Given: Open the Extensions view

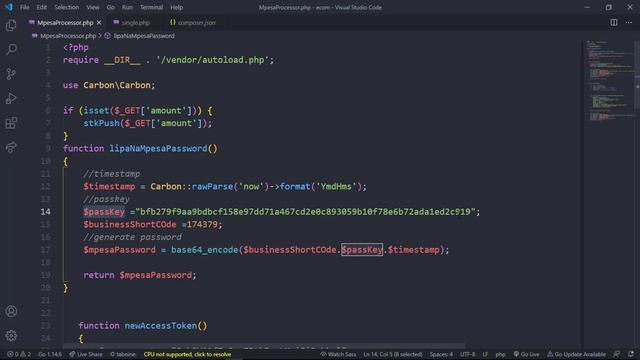Looking at the screenshot, I should click(x=11, y=123).
